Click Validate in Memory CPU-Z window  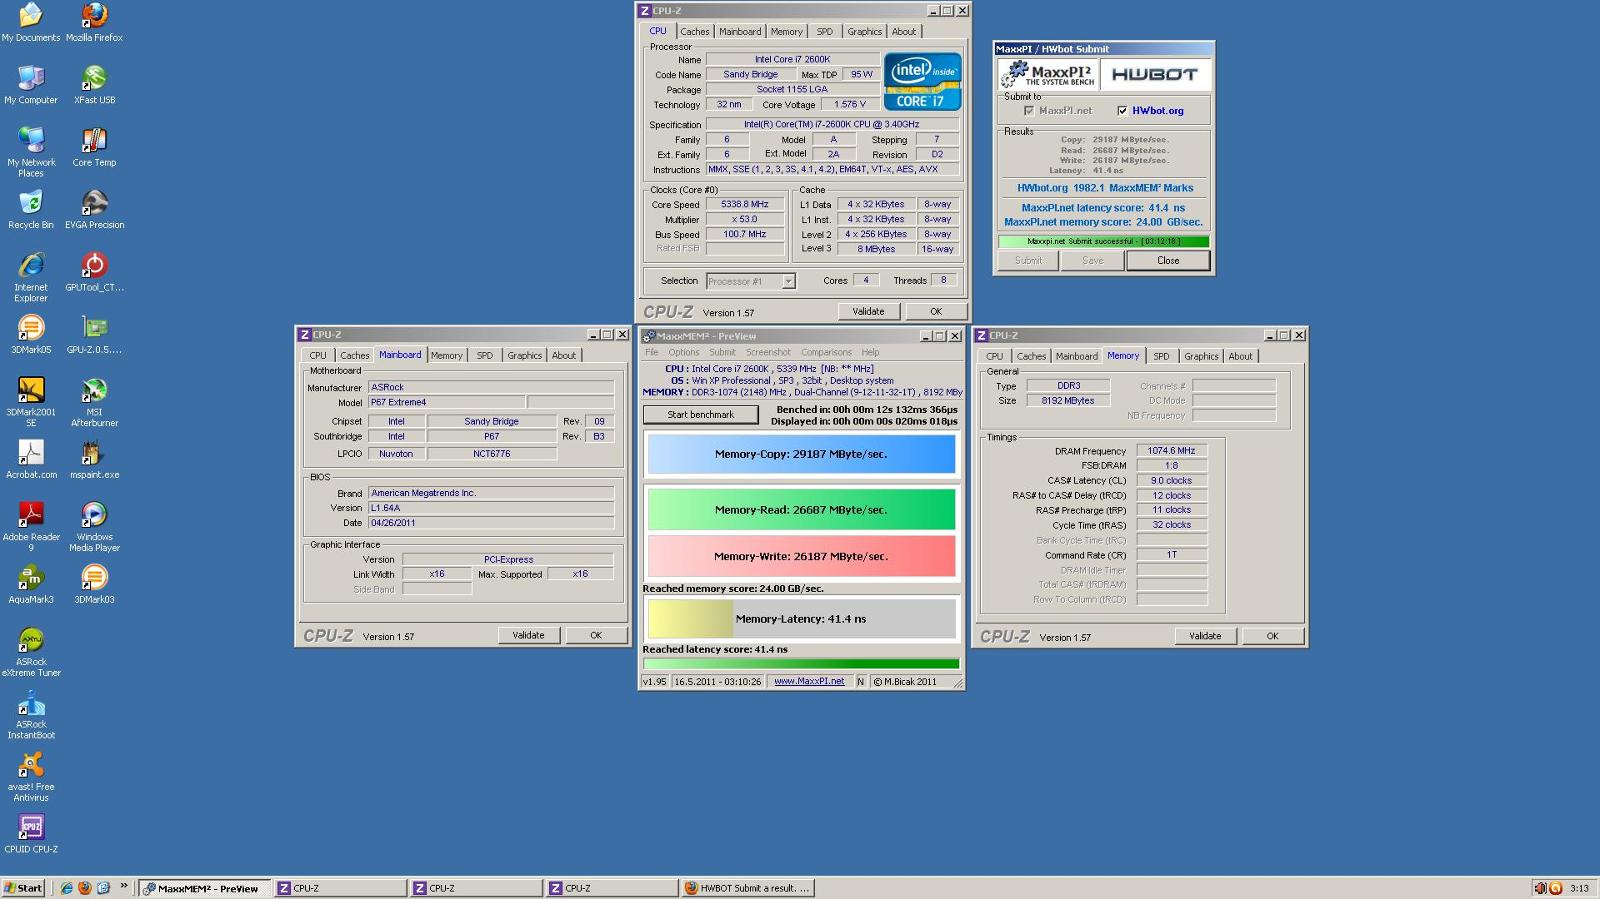pyautogui.click(x=1205, y=636)
